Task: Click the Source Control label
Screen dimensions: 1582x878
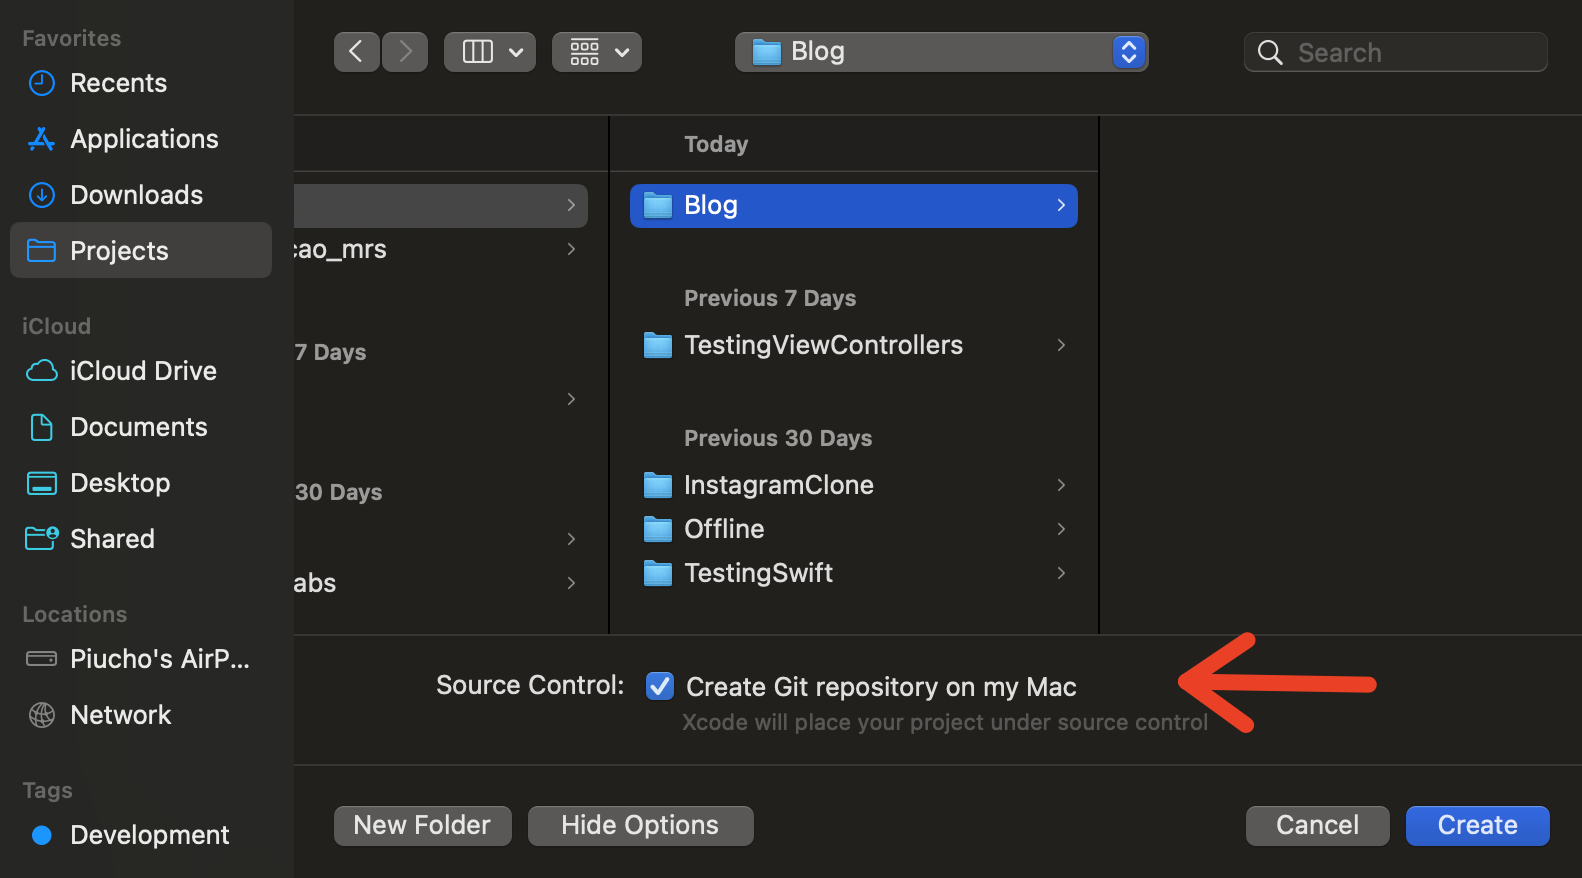Action: coord(530,686)
